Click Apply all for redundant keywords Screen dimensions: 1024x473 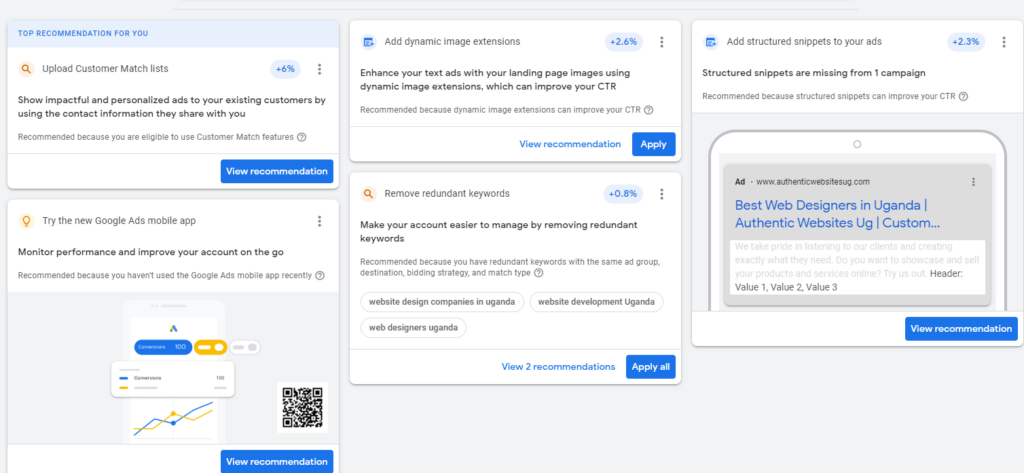point(650,367)
